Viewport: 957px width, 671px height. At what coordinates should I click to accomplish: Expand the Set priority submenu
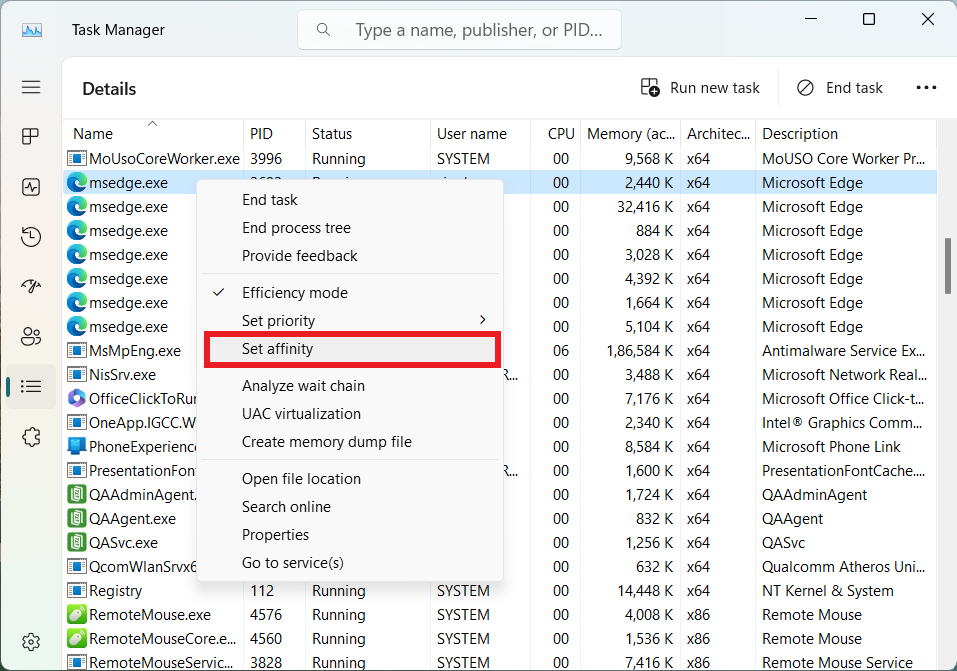(x=351, y=321)
